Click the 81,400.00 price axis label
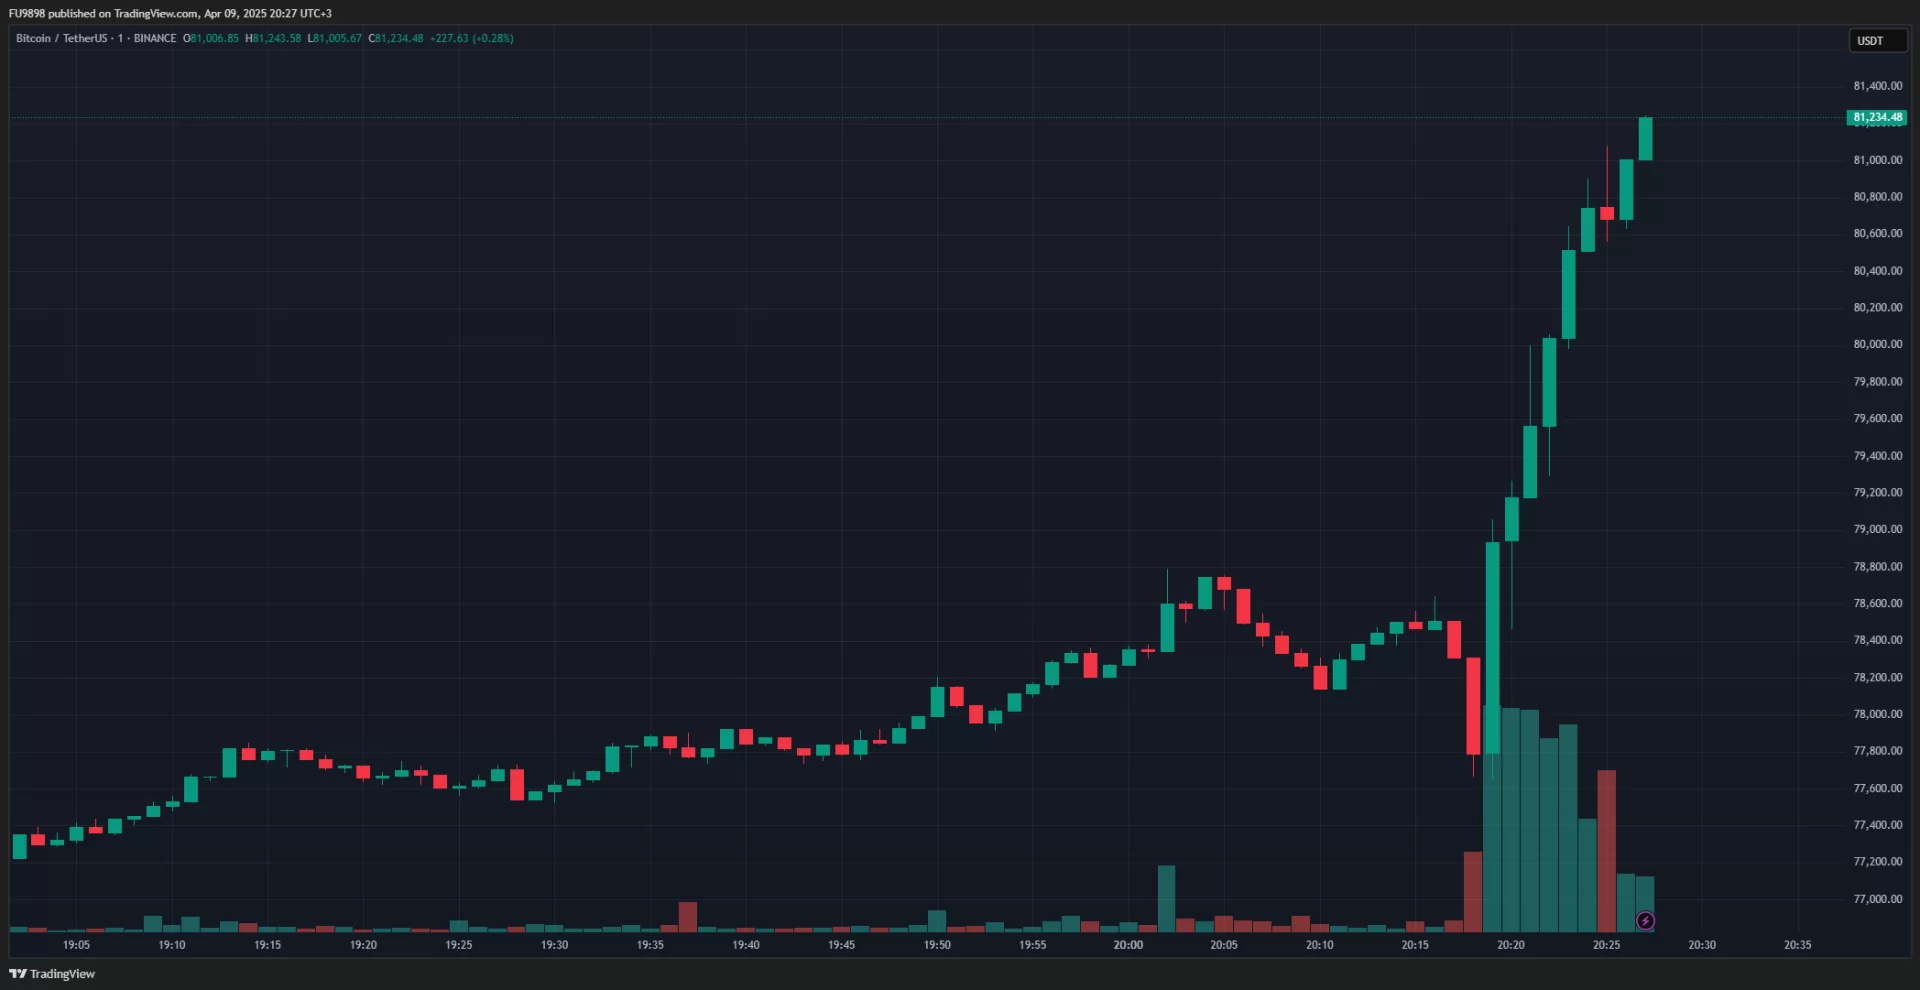1920x990 pixels. 1877,86
